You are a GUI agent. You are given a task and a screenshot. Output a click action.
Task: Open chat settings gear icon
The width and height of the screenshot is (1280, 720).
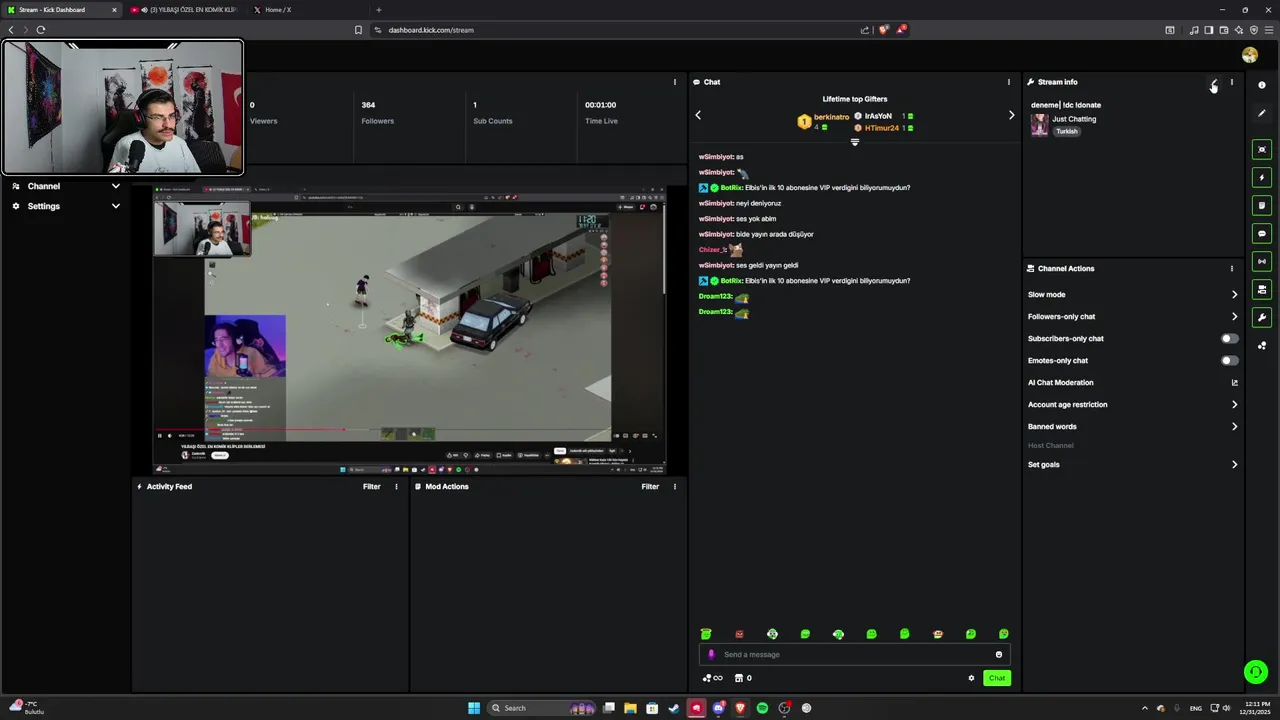tap(971, 678)
